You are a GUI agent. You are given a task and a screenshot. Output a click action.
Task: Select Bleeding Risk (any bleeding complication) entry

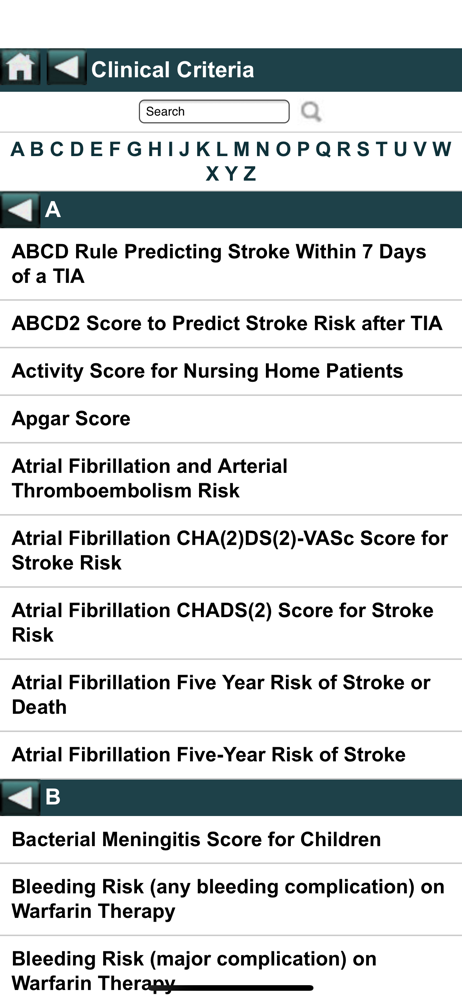(x=231, y=900)
